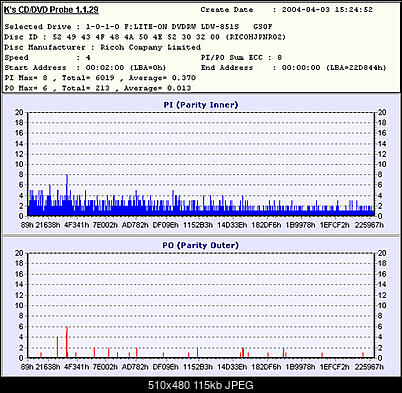Image resolution: width=402 pixels, height=393 pixels.
Task: Click PI "Total= 6019" value
Action: 88,78
